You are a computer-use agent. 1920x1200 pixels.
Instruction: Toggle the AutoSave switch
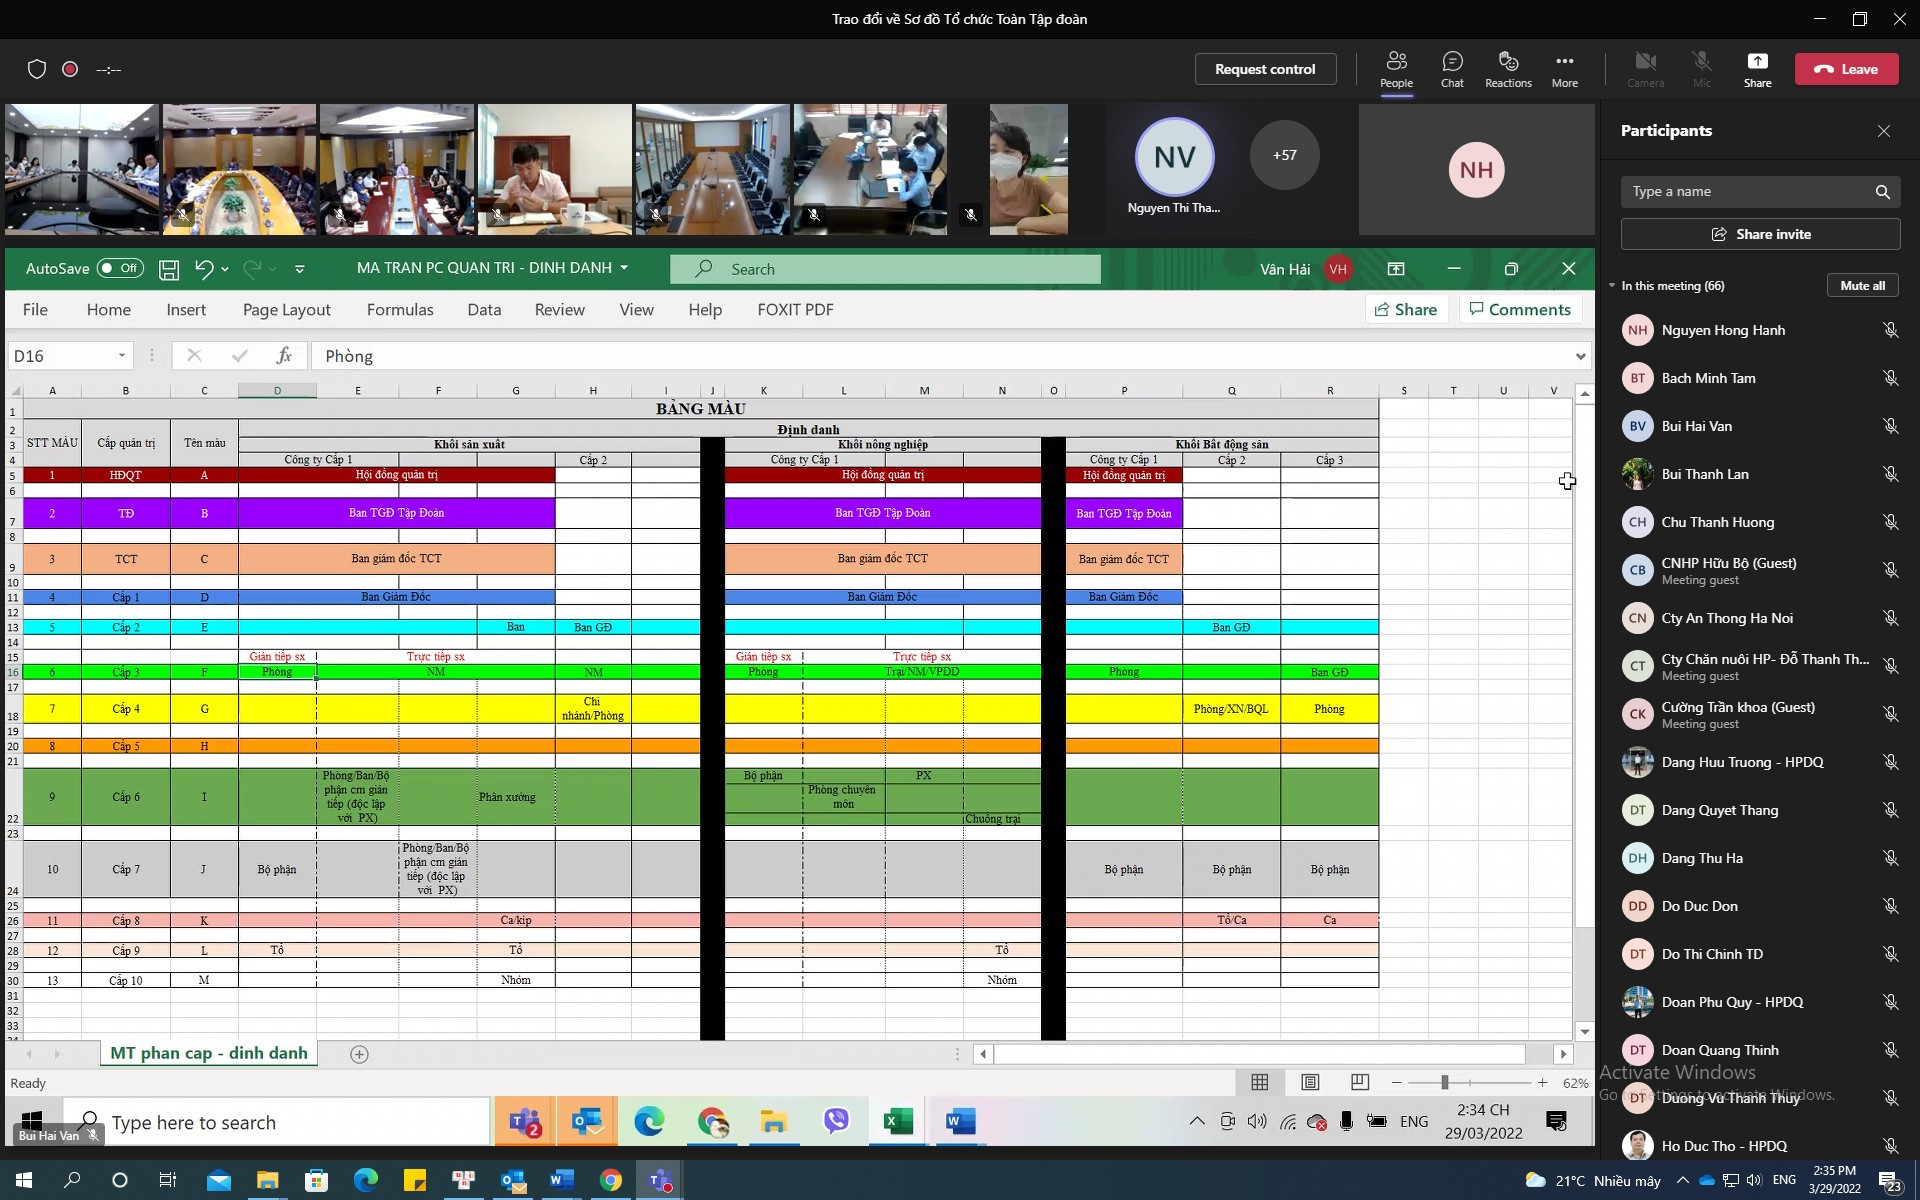tap(120, 268)
